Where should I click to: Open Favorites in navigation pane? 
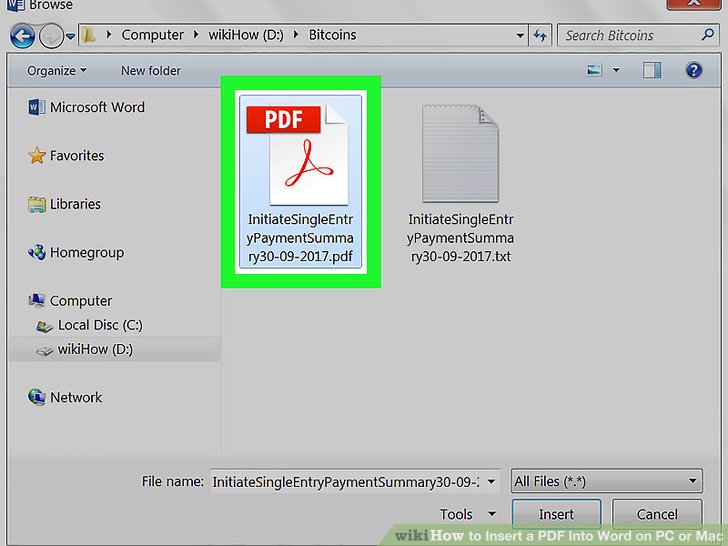77,156
